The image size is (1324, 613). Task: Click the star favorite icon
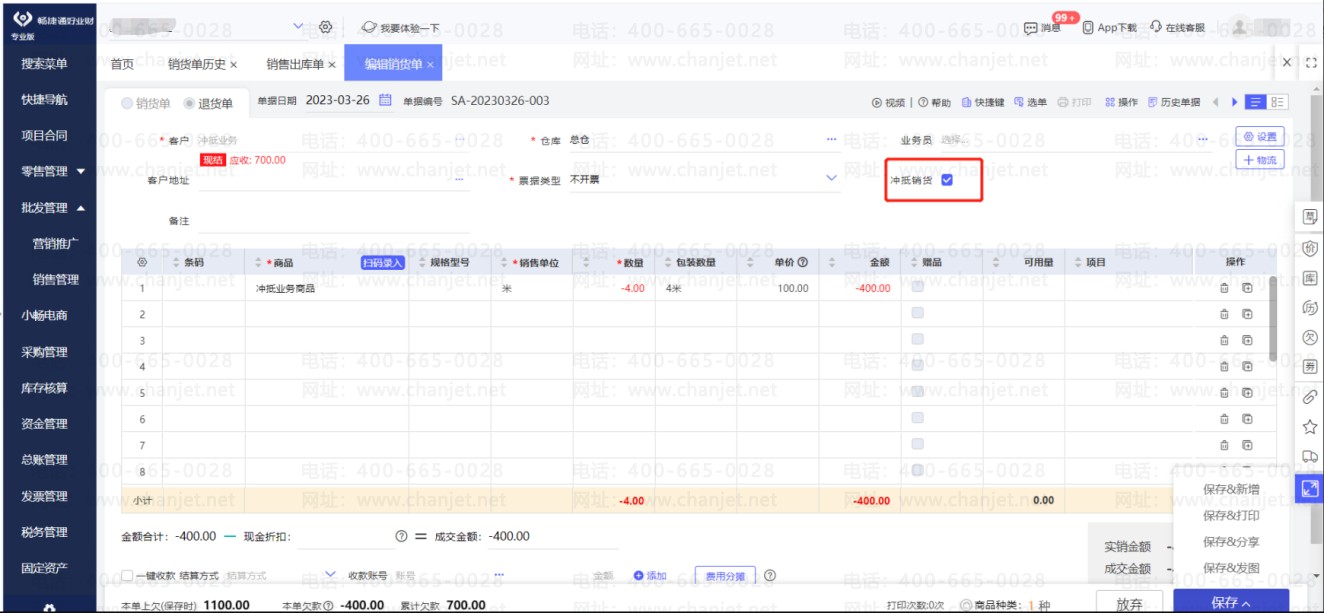click(x=1309, y=427)
